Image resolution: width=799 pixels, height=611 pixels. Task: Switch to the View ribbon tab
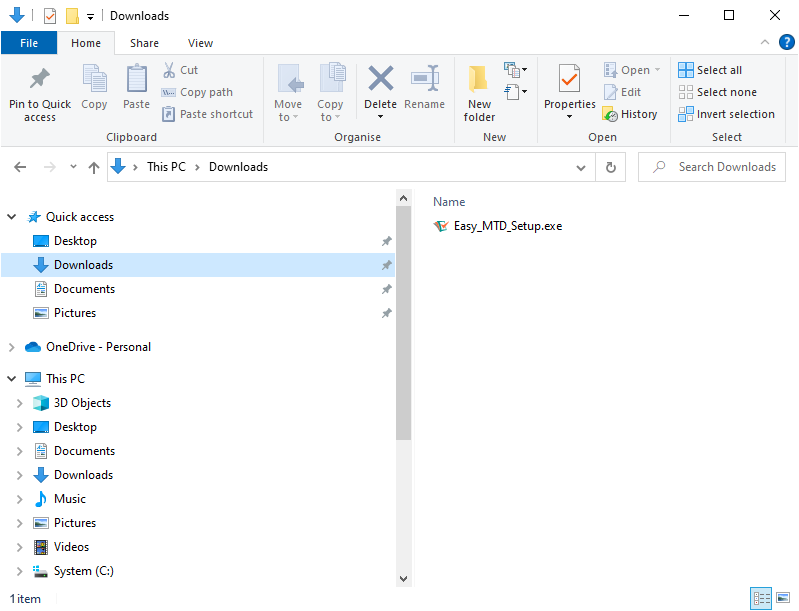[x=200, y=43]
